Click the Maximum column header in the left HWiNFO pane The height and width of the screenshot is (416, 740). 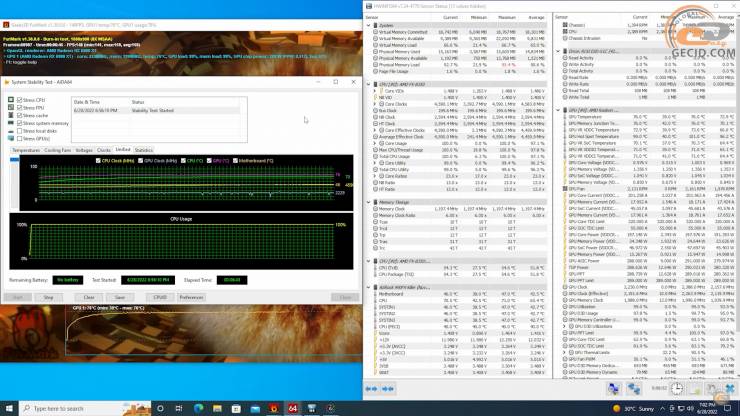[x=507, y=17]
